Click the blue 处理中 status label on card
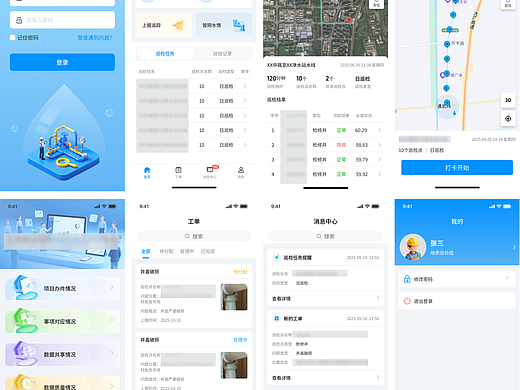This screenshot has width=520, height=390. click(240, 340)
